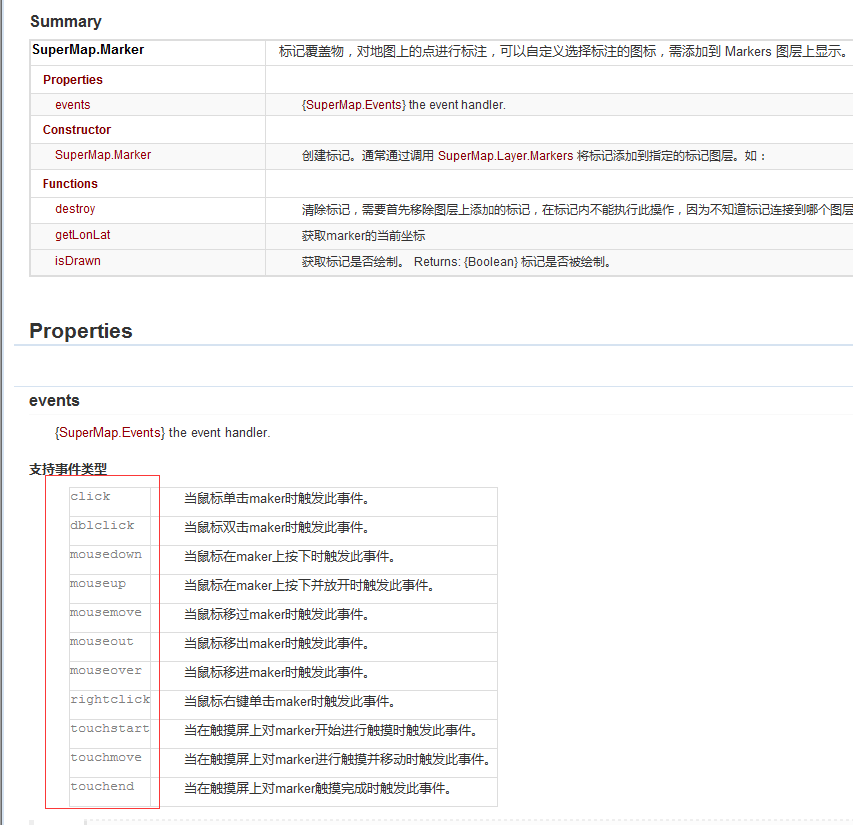
Task: Follow the SuperMap.Layer.Markers link
Action: click(505, 156)
